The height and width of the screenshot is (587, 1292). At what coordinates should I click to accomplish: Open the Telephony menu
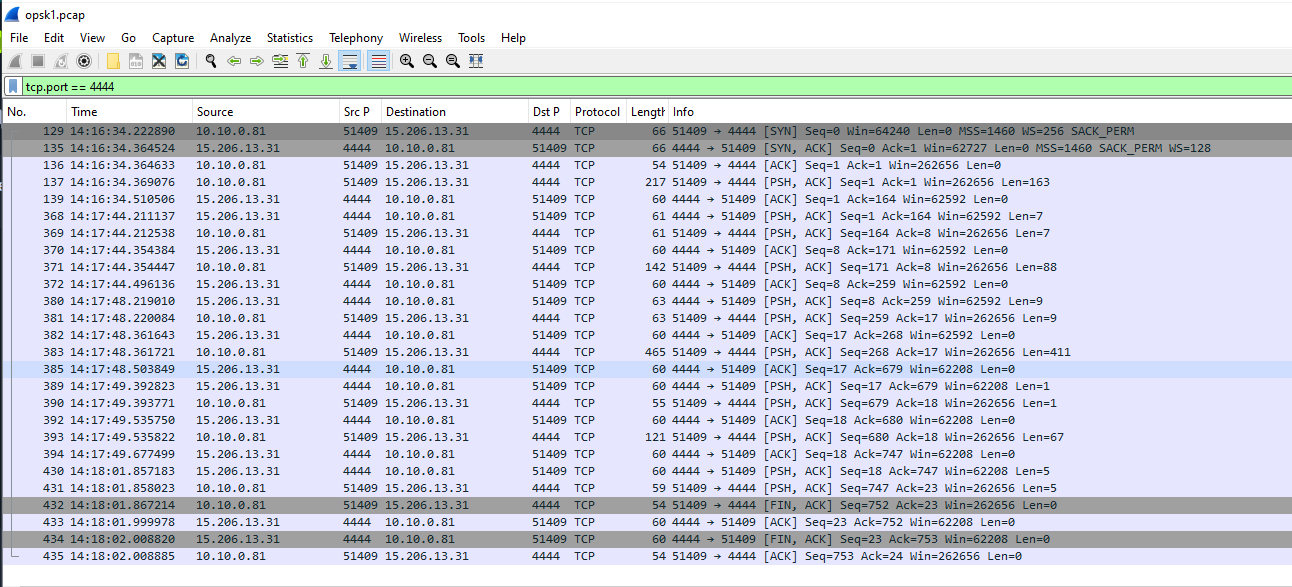point(356,38)
